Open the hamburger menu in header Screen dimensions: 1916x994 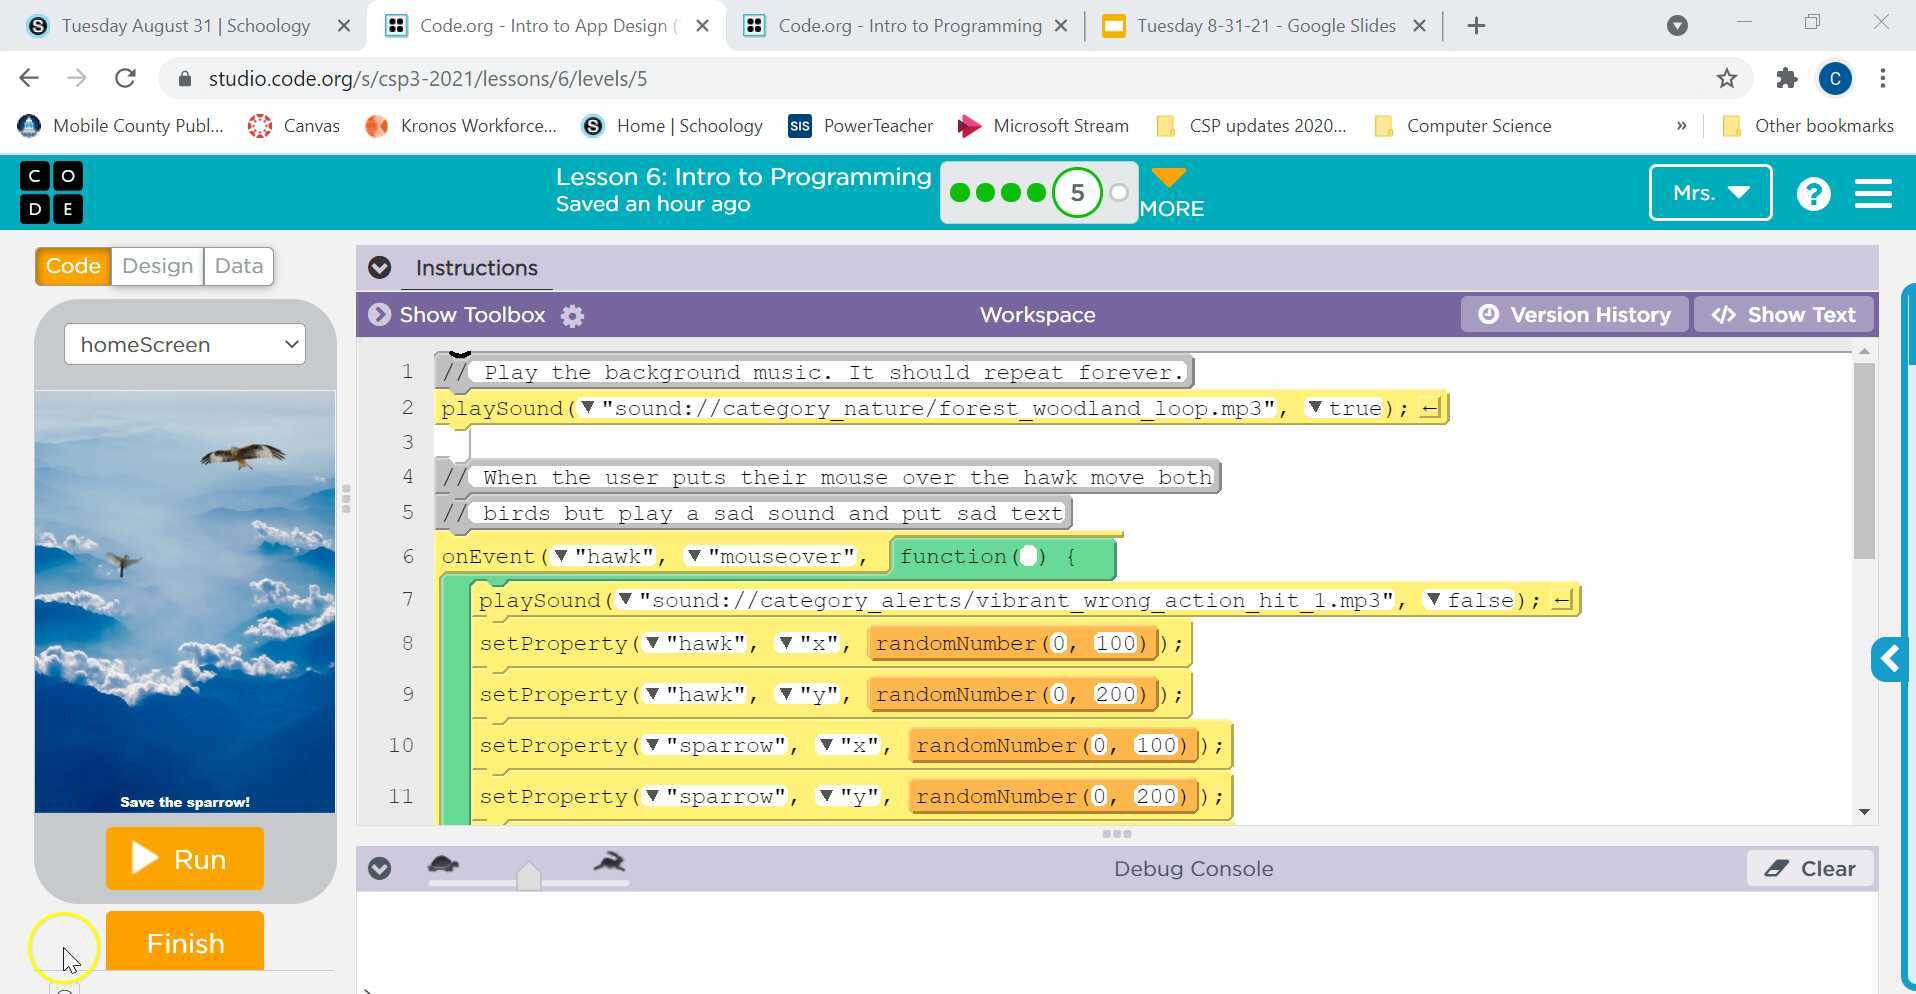tap(1872, 193)
